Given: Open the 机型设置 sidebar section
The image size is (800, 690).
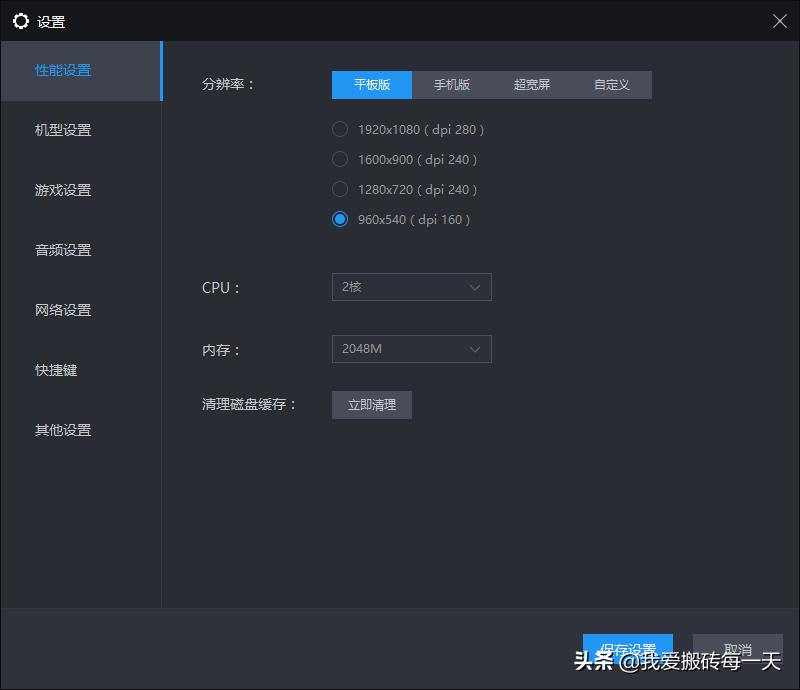Looking at the screenshot, I should (64, 130).
